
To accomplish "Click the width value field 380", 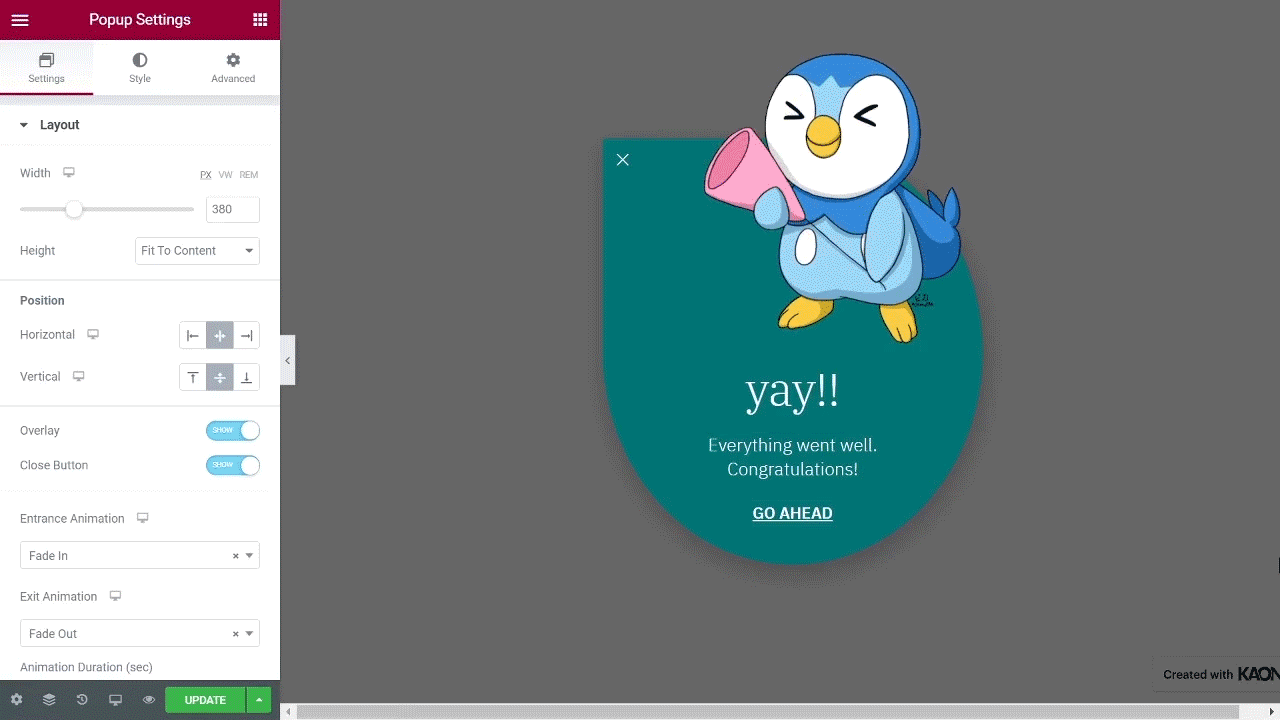I will point(233,209).
